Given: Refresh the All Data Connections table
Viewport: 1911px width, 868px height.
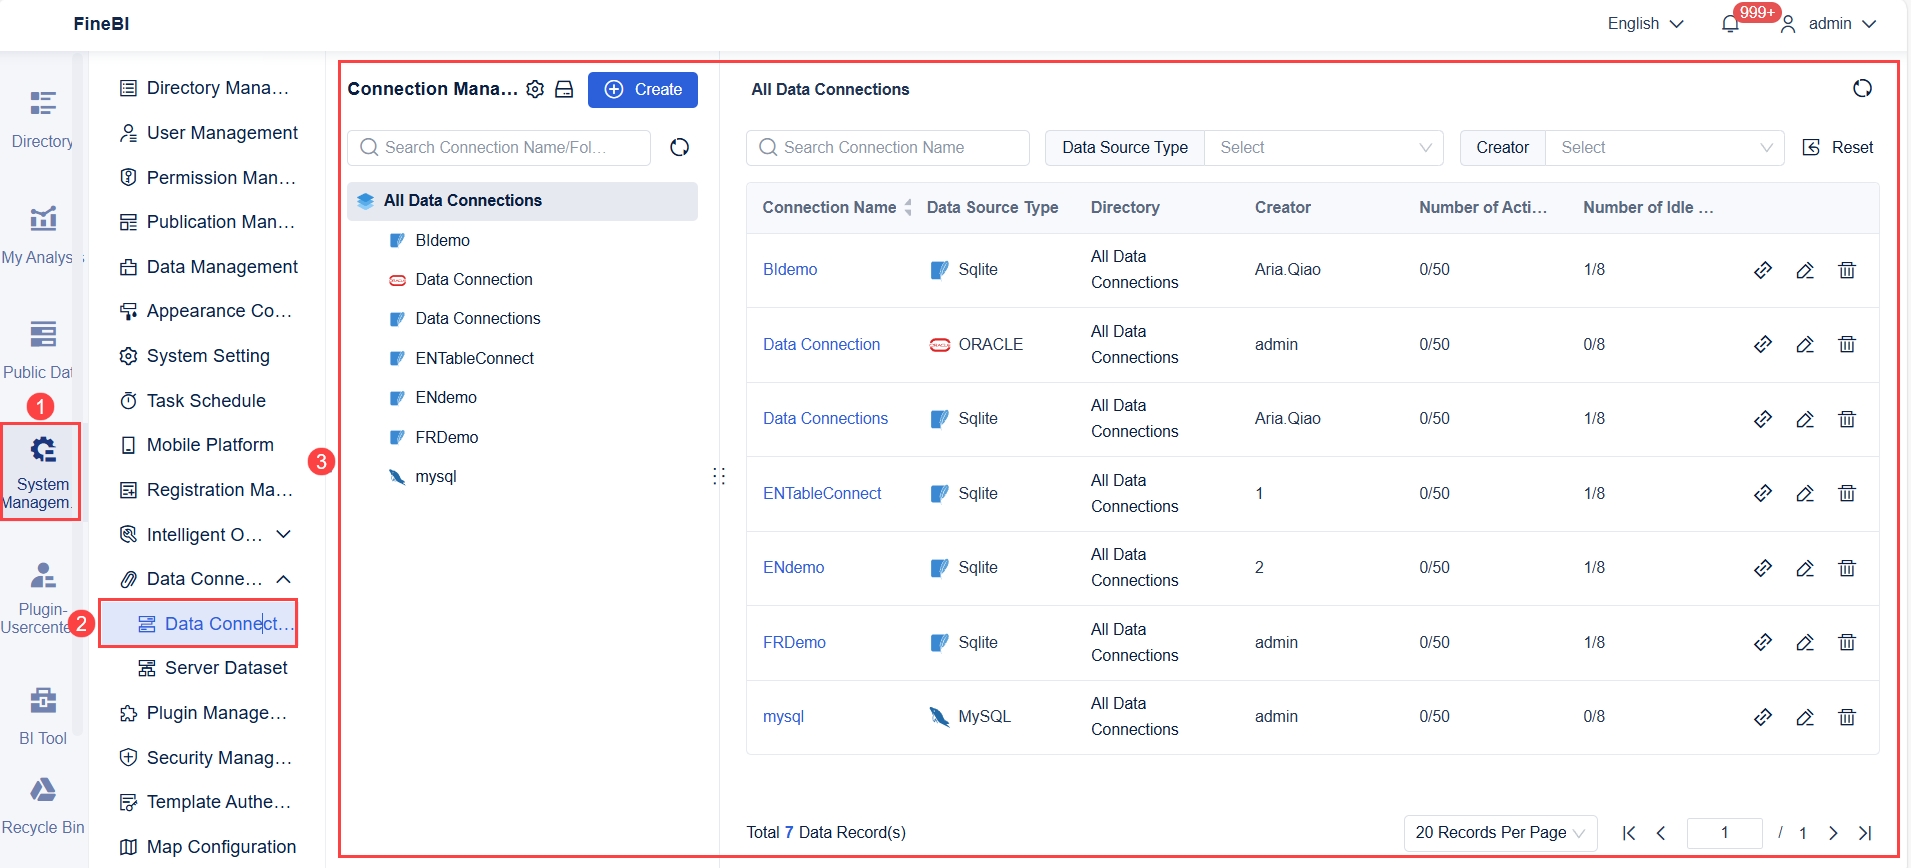Looking at the screenshot, I should pyautogui.click(x=1862, y=89).
